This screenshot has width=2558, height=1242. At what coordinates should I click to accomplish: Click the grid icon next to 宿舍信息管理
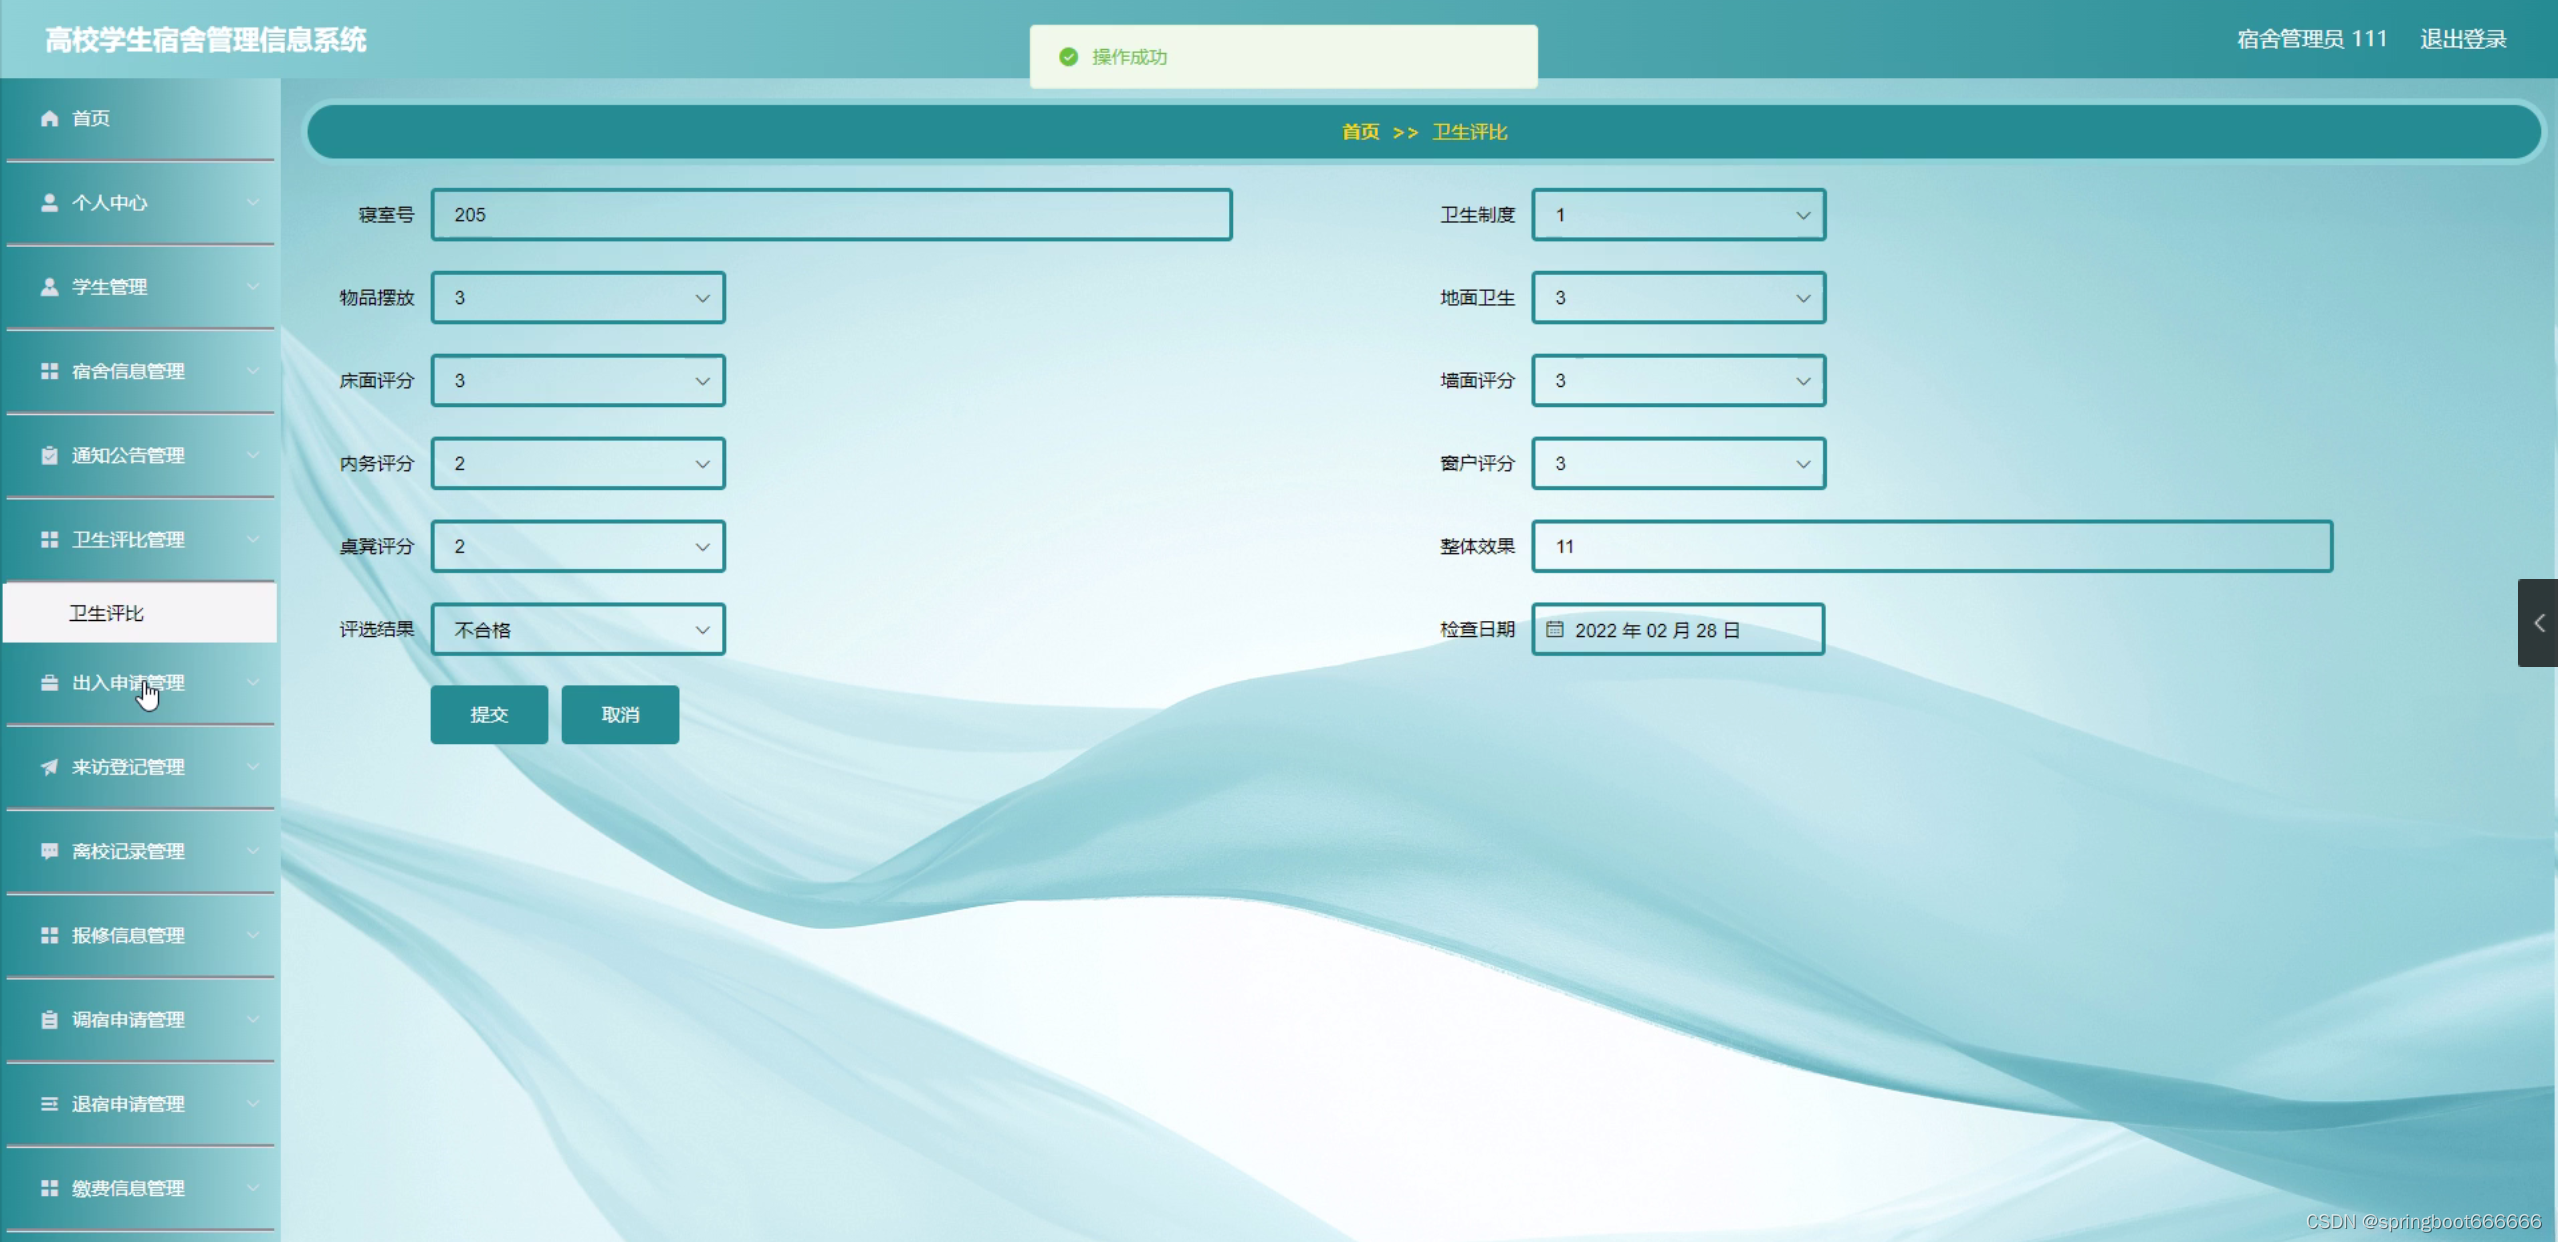(49, 371)
